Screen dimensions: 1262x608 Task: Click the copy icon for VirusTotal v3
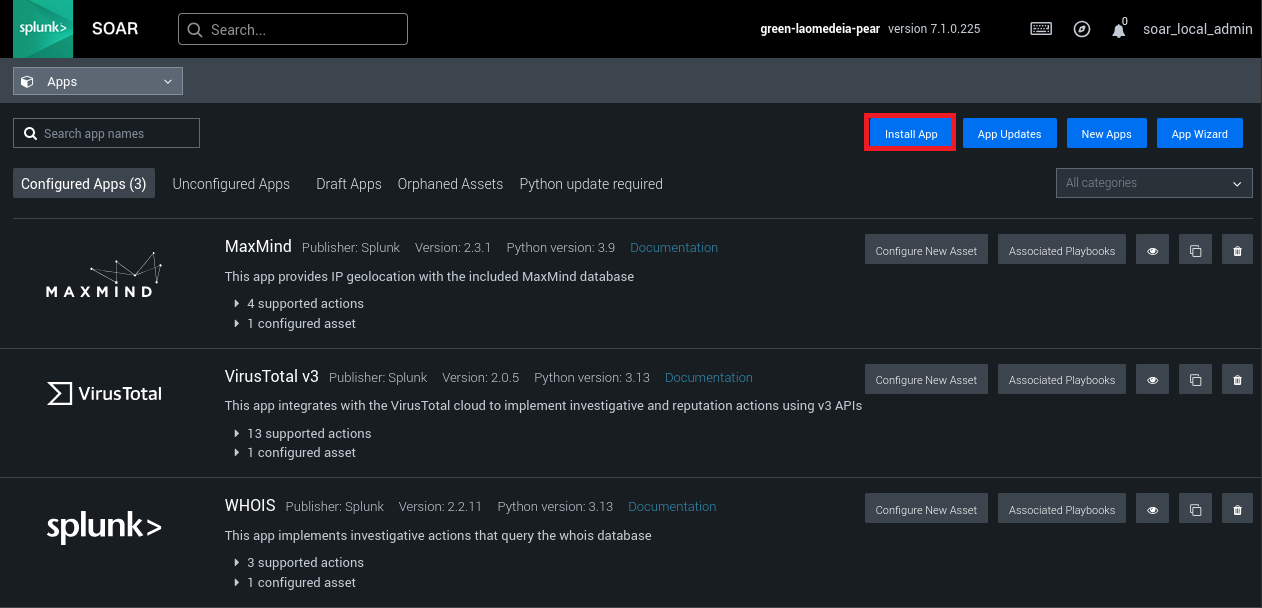pos(1195,380)
